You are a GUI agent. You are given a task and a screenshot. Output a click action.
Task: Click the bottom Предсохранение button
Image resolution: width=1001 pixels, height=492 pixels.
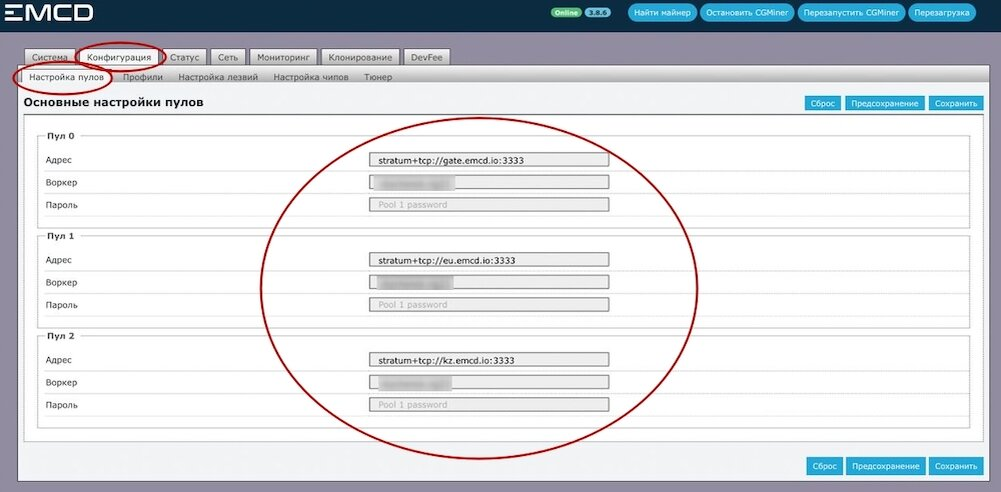tap(885, 466)
